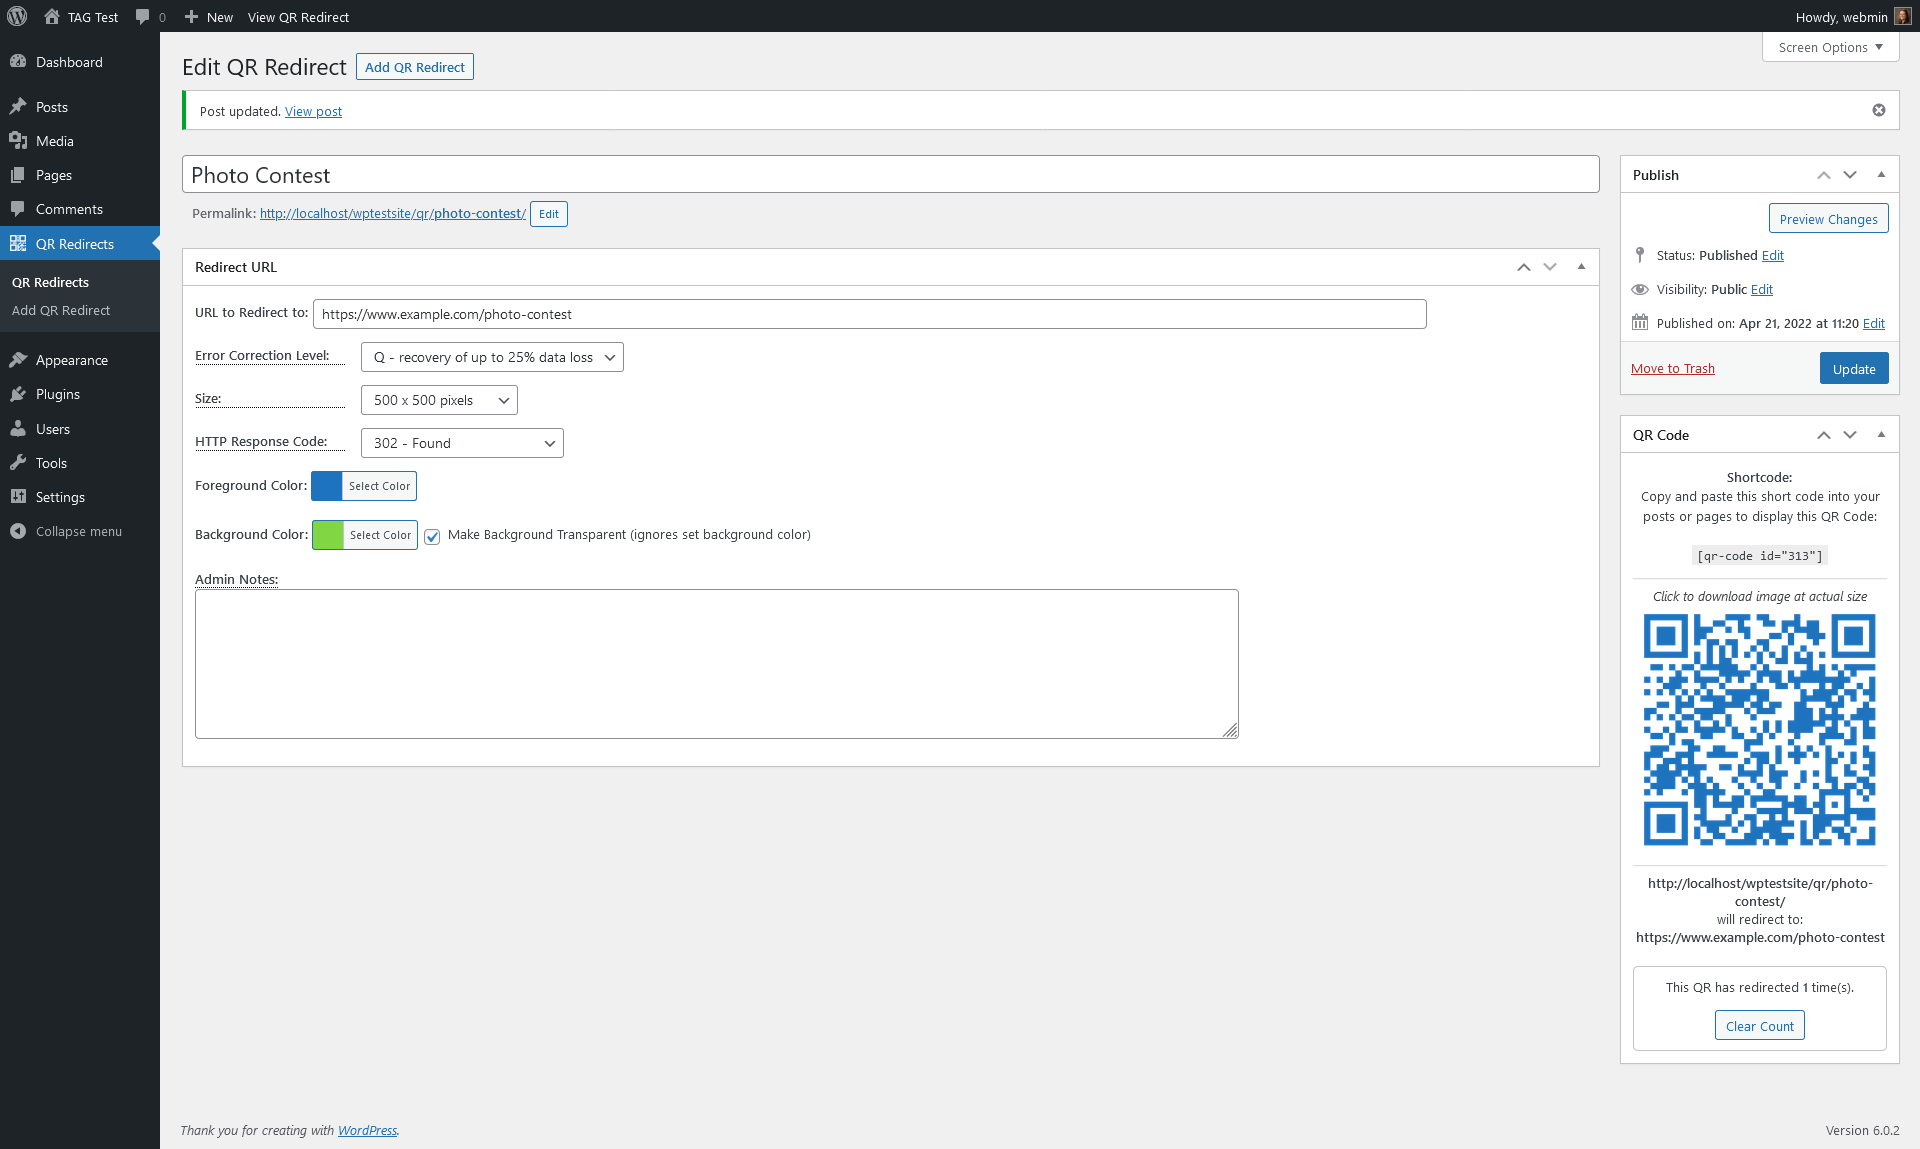
Task: Click the Appearance sidebar icon
Action: [18, 360]
